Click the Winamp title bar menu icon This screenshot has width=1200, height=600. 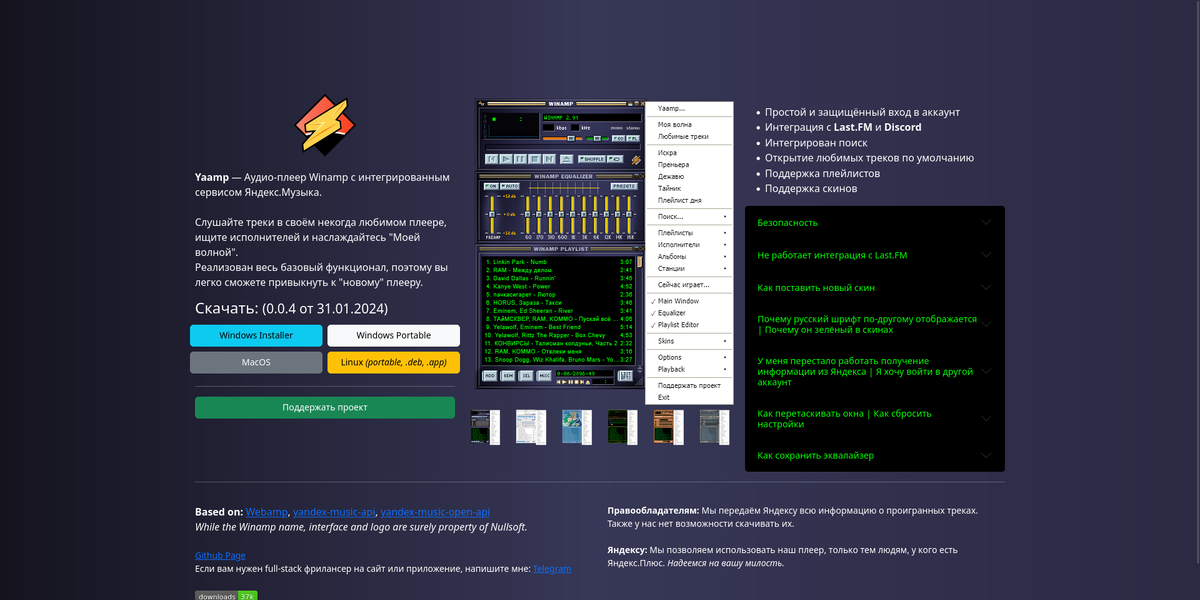(481, 103)
